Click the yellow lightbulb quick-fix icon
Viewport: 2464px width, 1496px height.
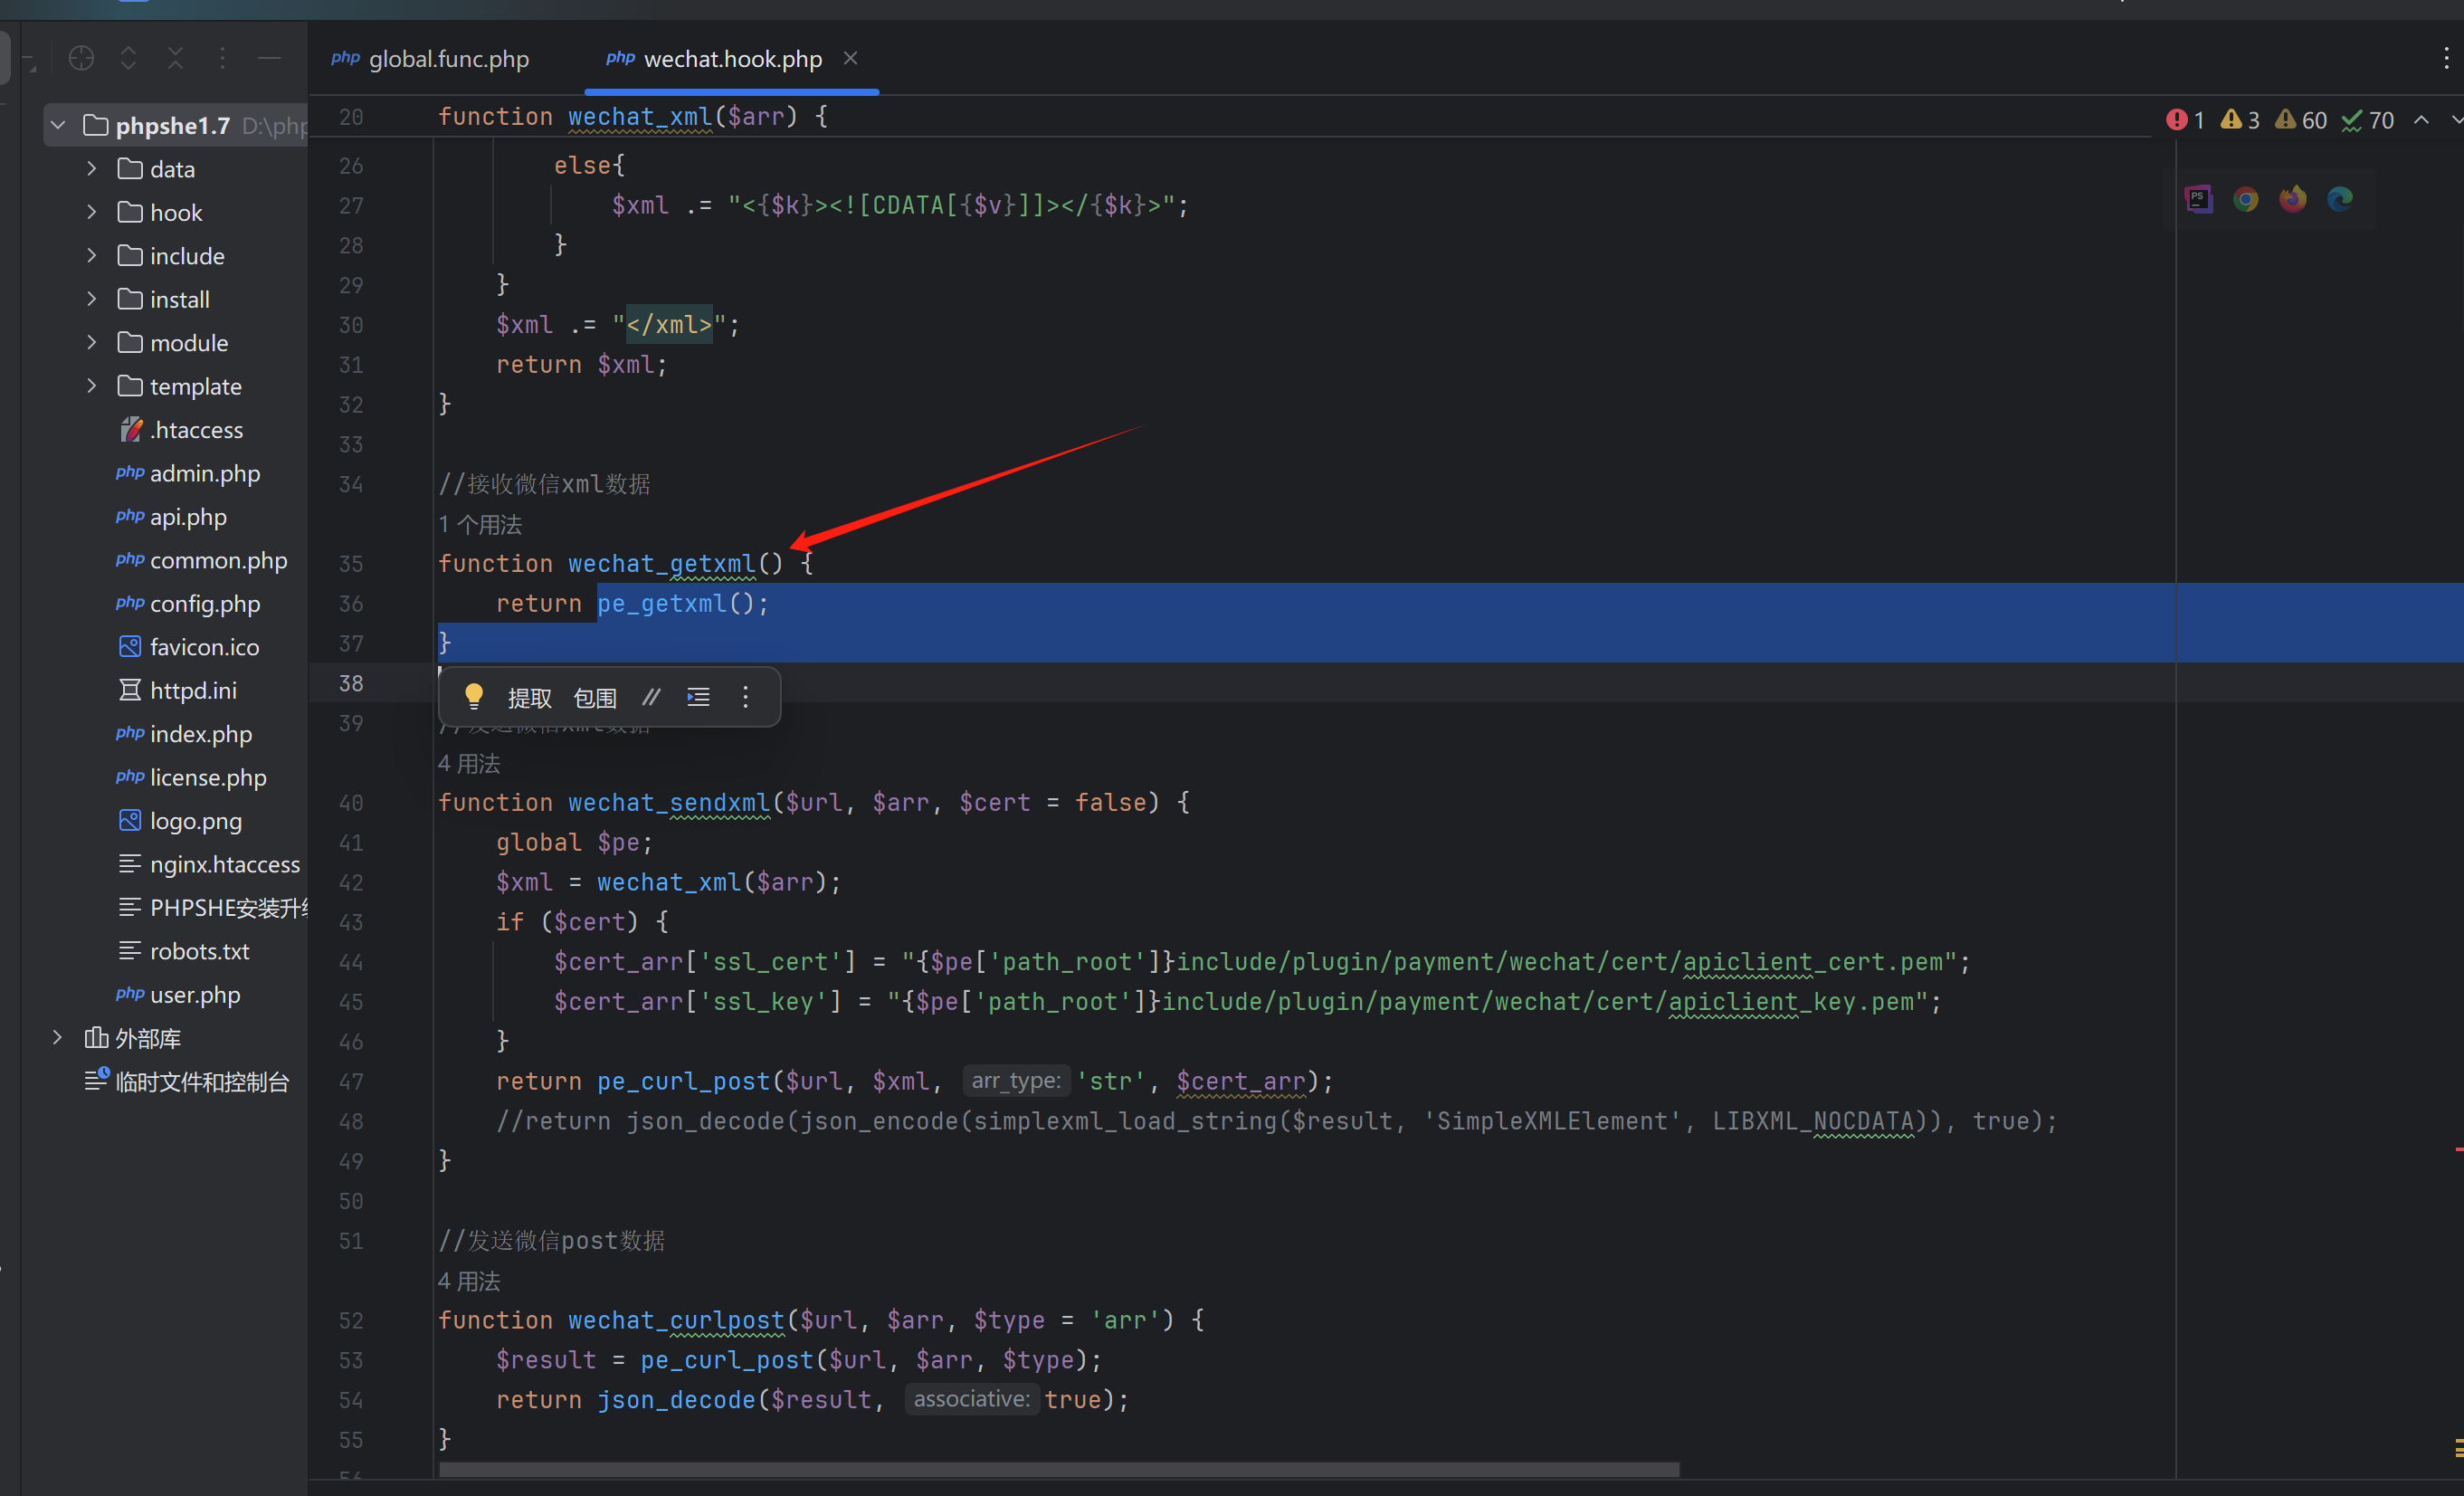point(474,697)
